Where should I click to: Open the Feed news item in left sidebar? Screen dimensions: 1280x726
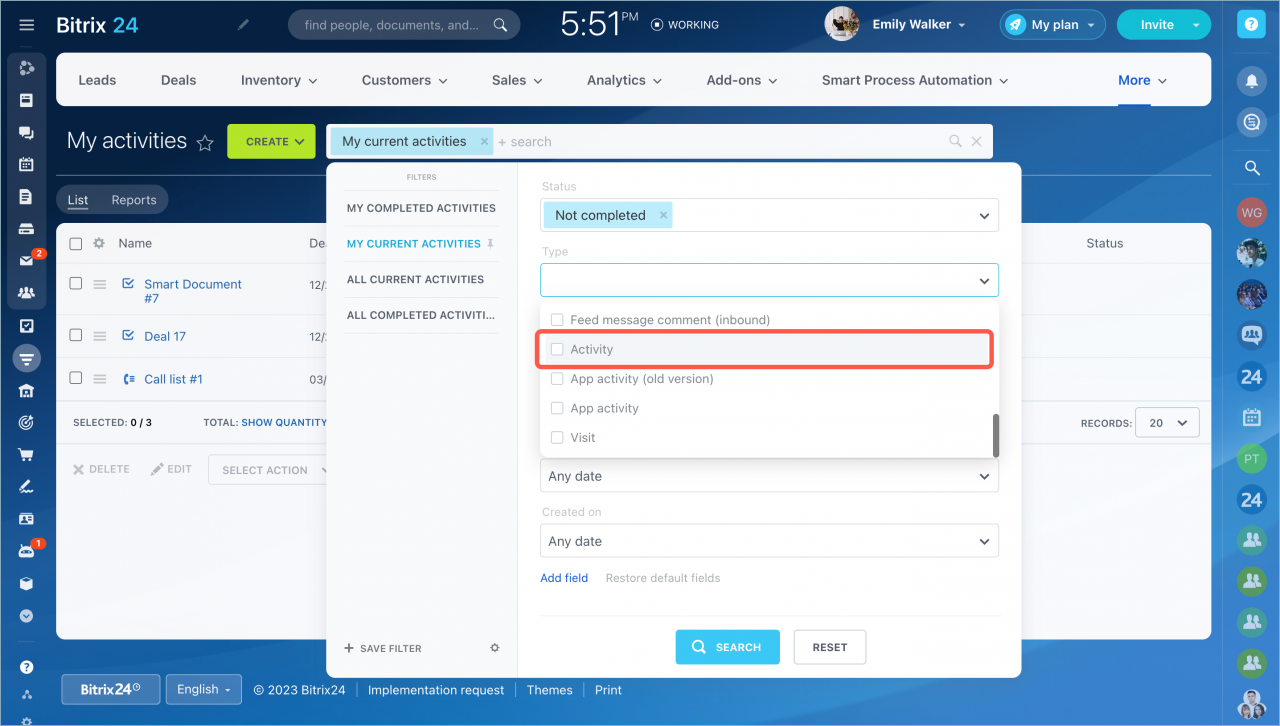(x=27, y=100)
